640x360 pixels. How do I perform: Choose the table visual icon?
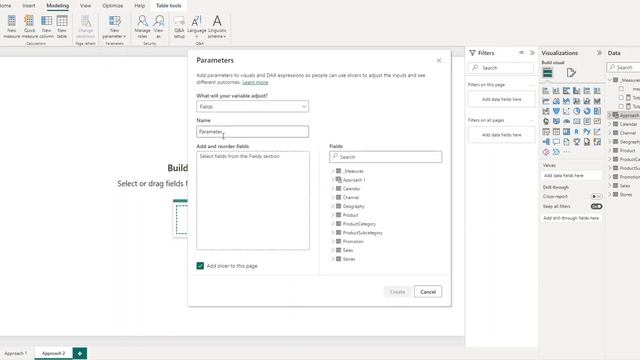tap(556, 131)
